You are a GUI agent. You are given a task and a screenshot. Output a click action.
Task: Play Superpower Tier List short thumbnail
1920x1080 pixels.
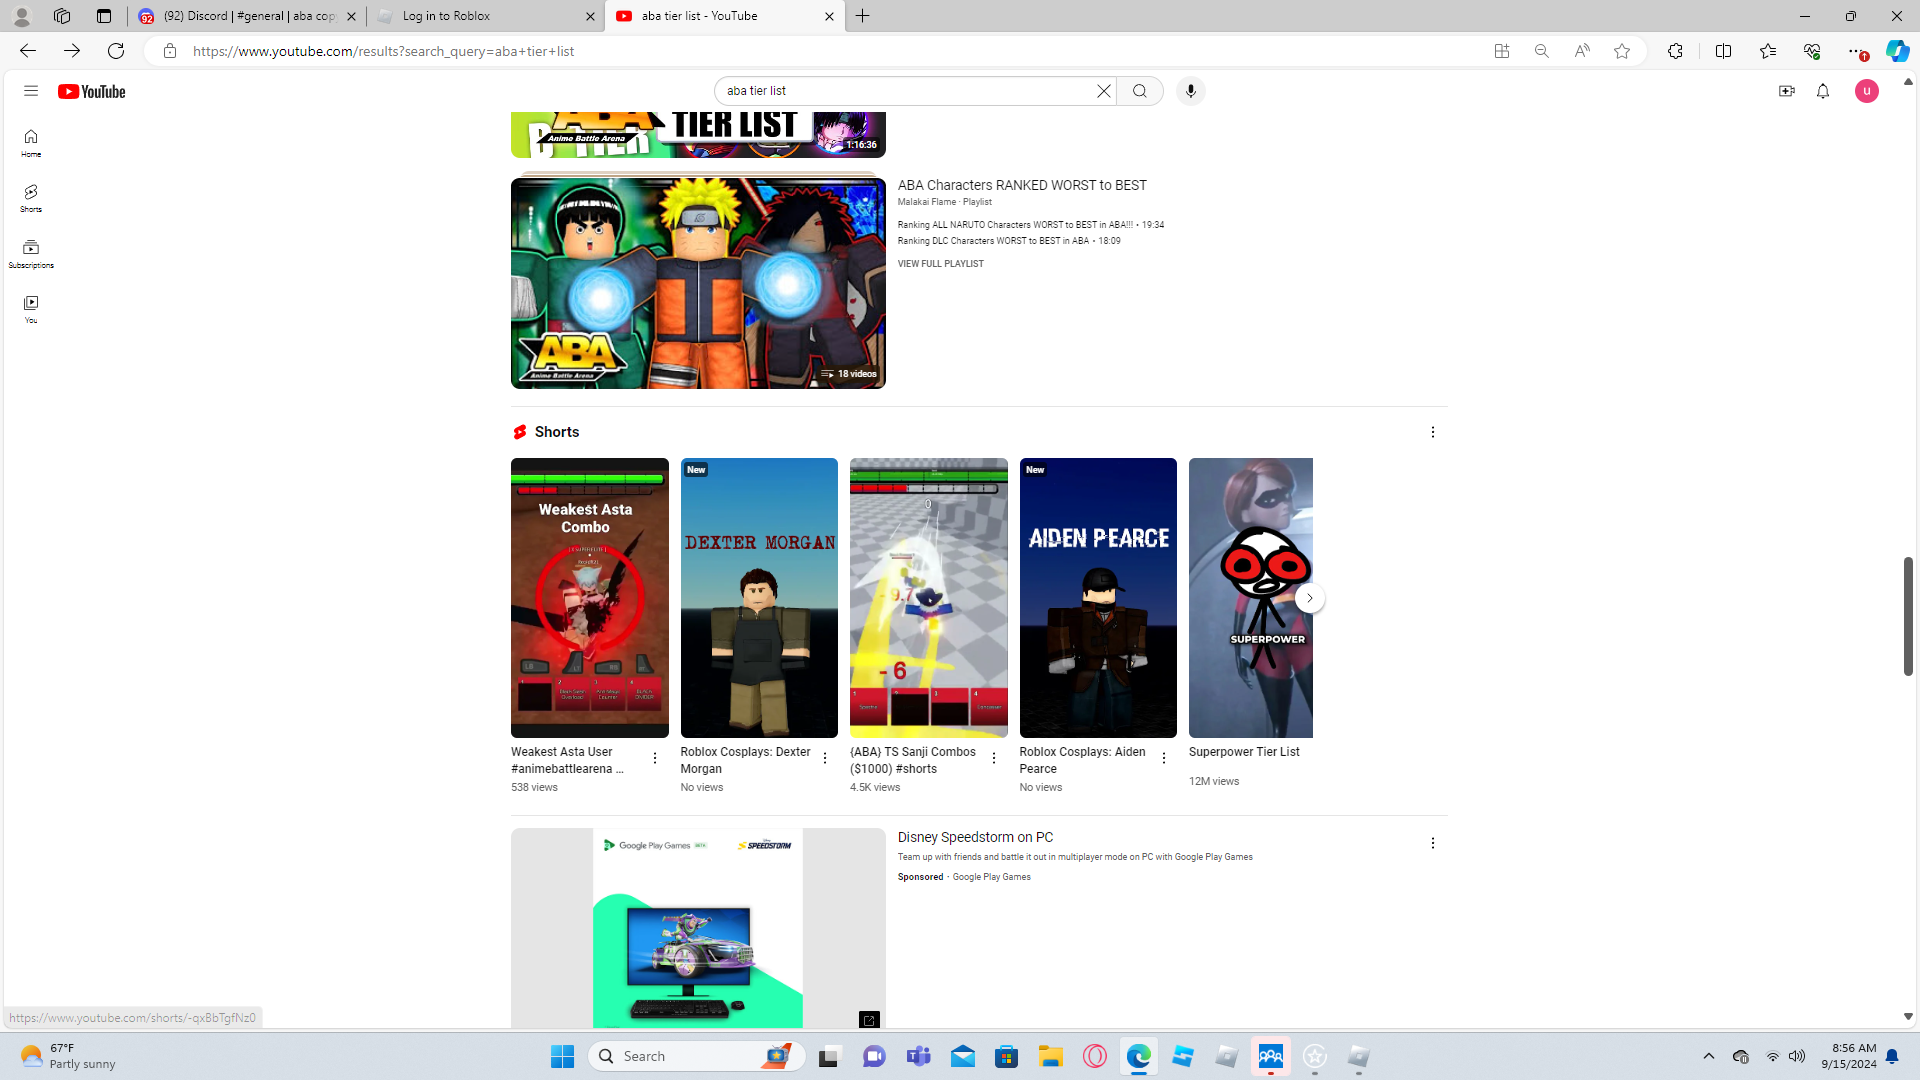pyautogui.click(x=1251, y=598)
